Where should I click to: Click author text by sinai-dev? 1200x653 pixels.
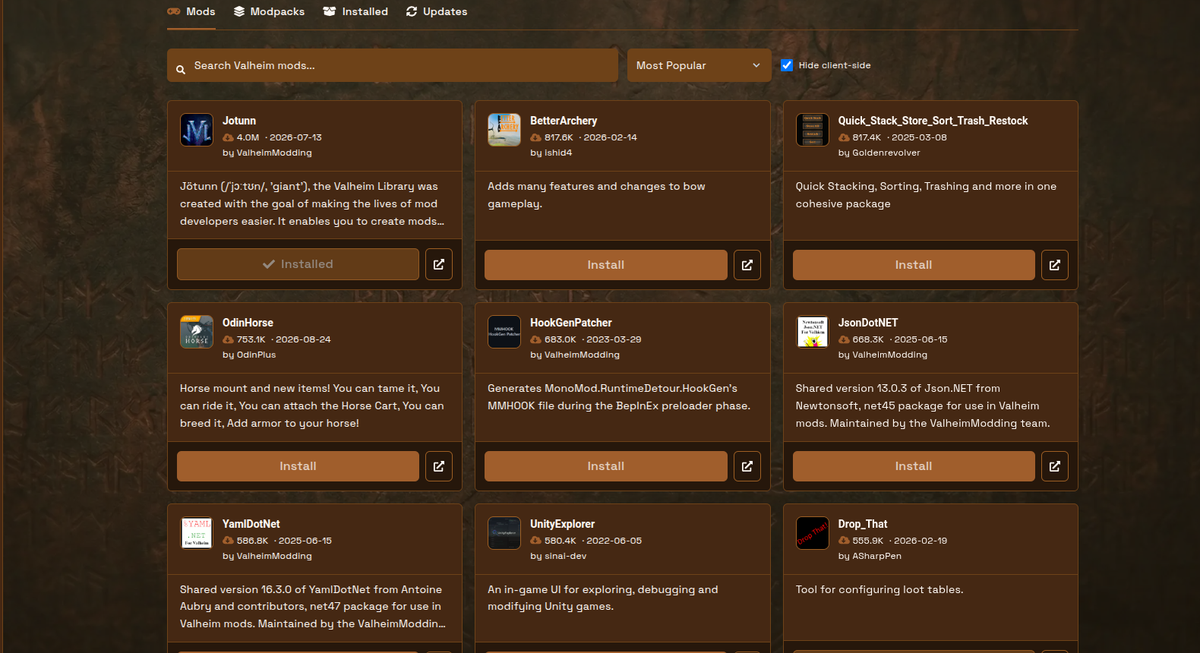[x=560, y=556]
